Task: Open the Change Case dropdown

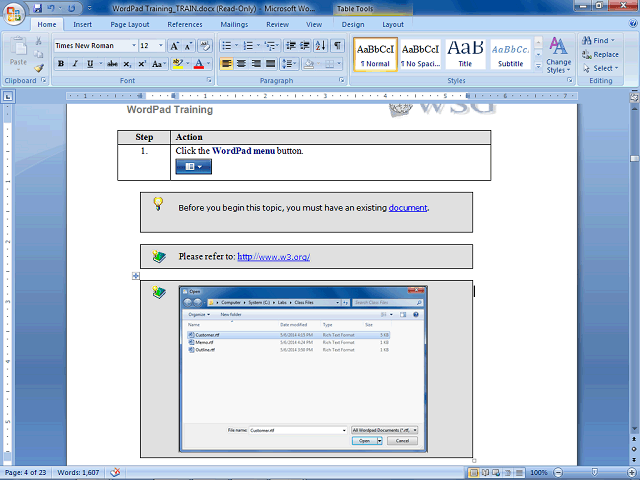Action: 158,64
